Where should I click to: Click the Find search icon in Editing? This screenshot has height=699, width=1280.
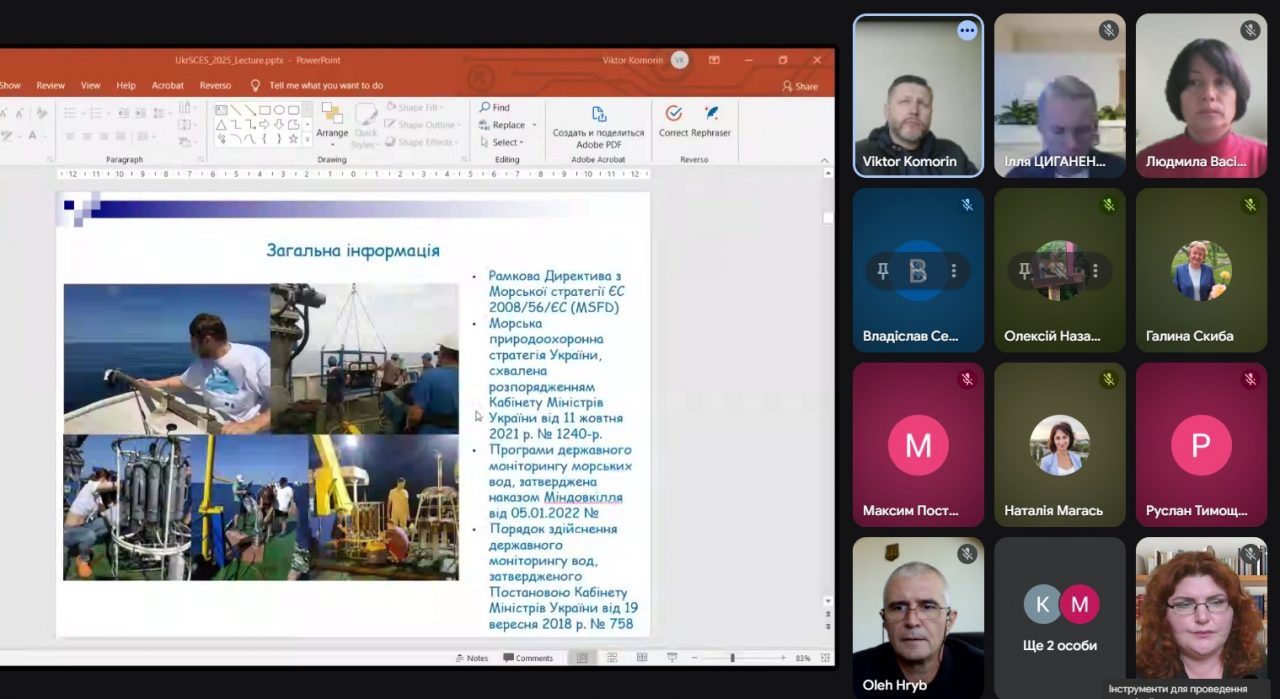pyautogui.click(x=485, y=107)
